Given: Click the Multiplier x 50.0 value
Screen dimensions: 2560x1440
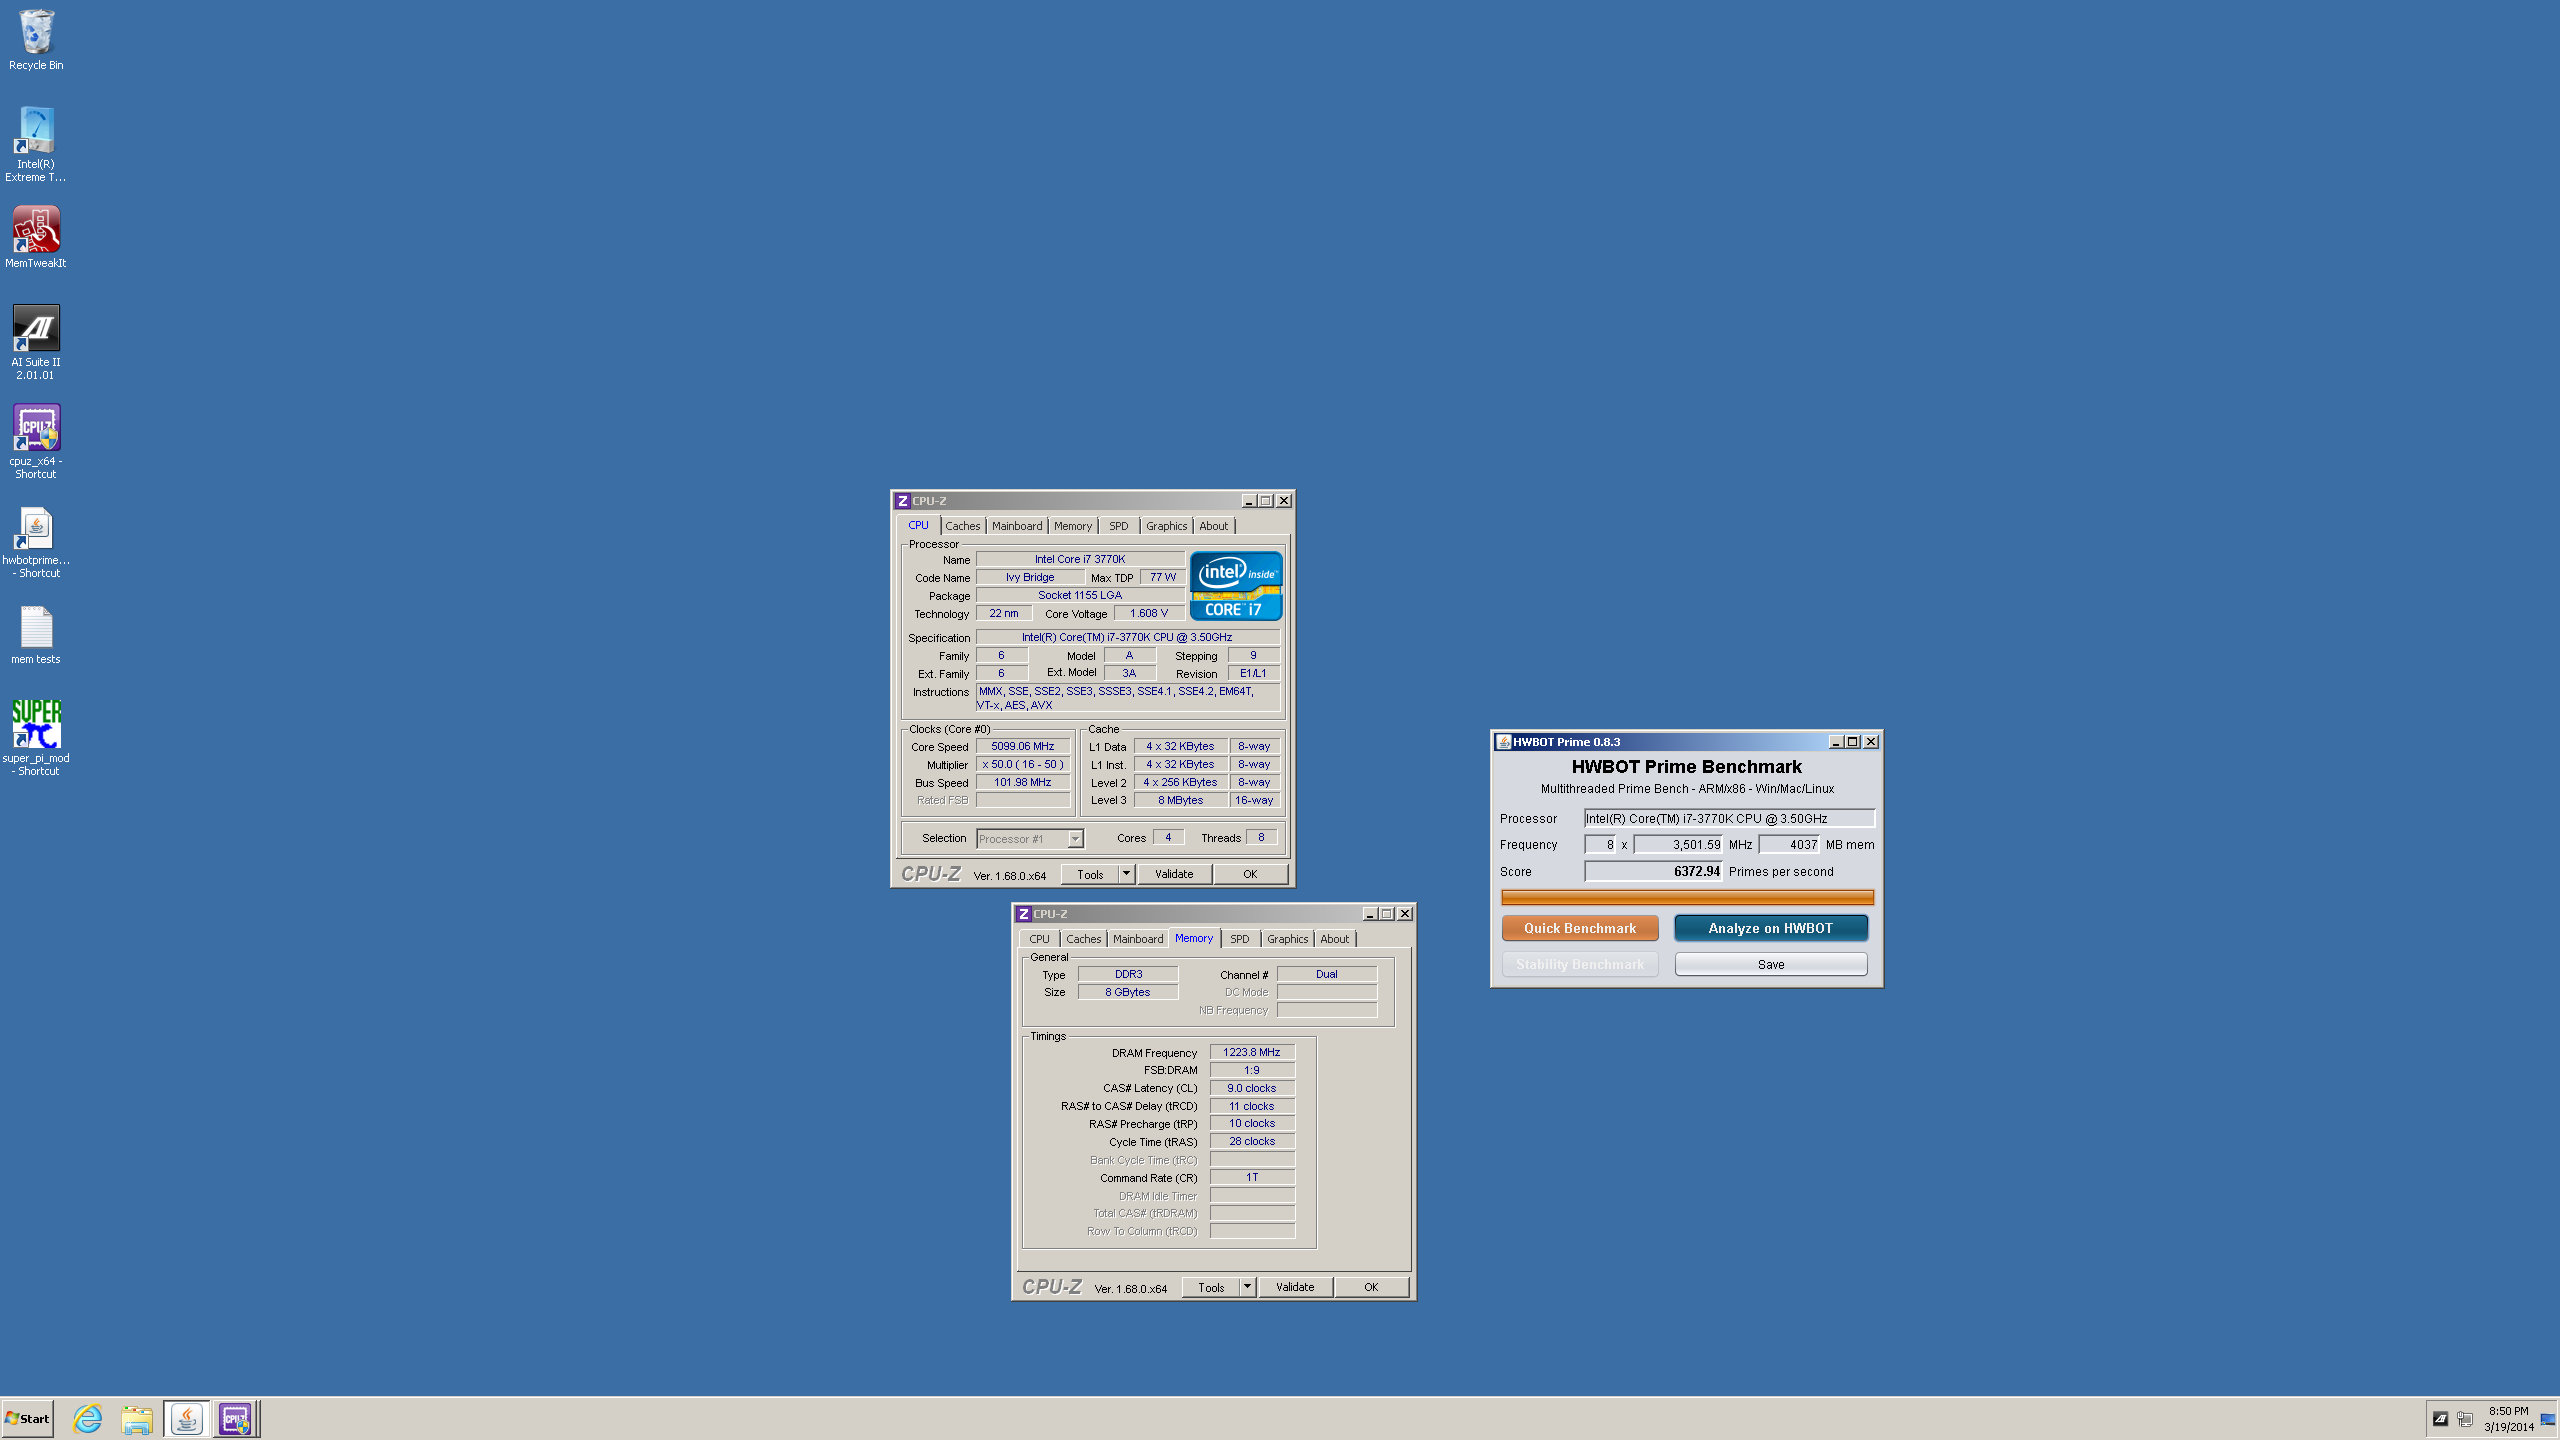Looking at the screenshot, I should tap(1023, 764).
